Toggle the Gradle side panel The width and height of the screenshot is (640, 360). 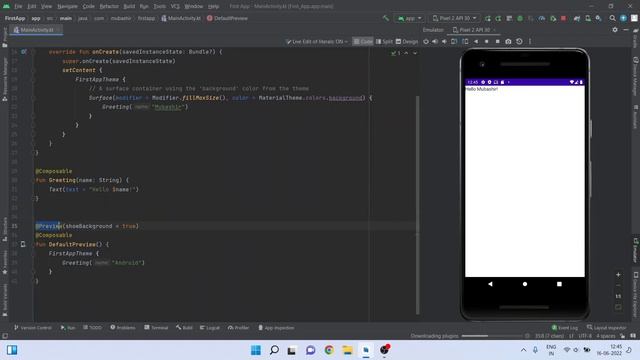(x=636, y=39)
